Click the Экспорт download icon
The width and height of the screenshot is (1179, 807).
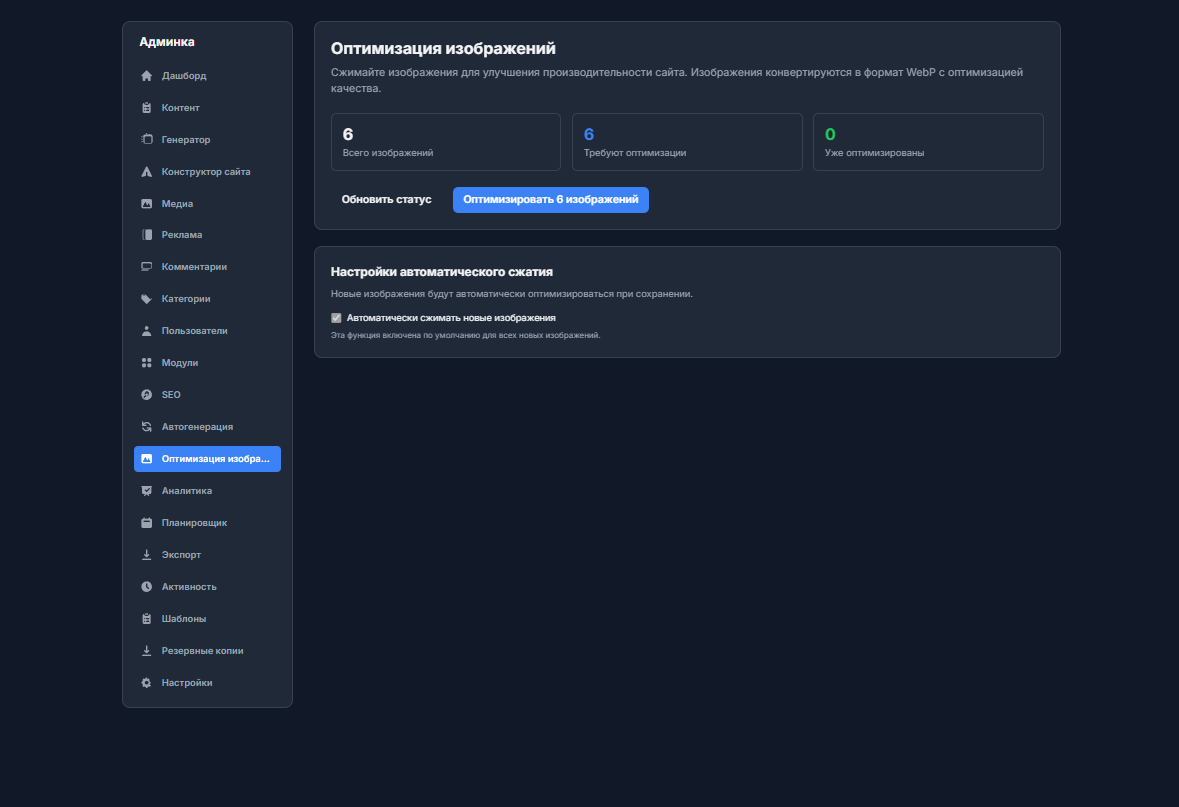pyautogui.click(x=146, y=555)
